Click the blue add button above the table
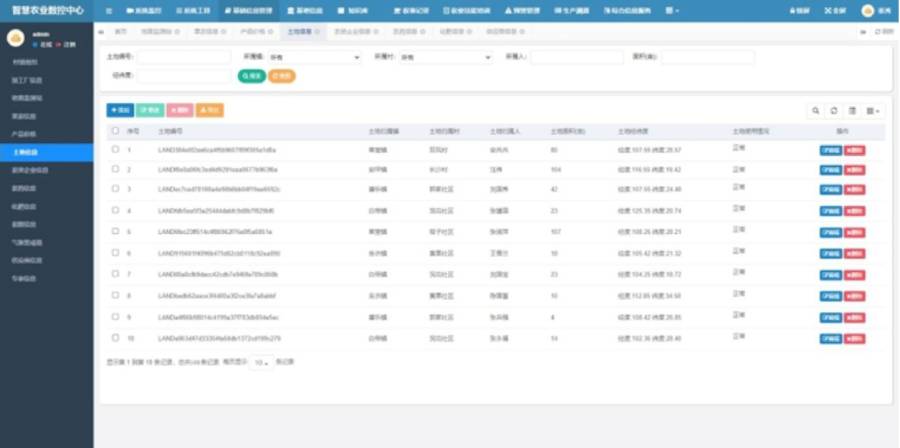This screenshot has height=448, width=900. point(121,110)
